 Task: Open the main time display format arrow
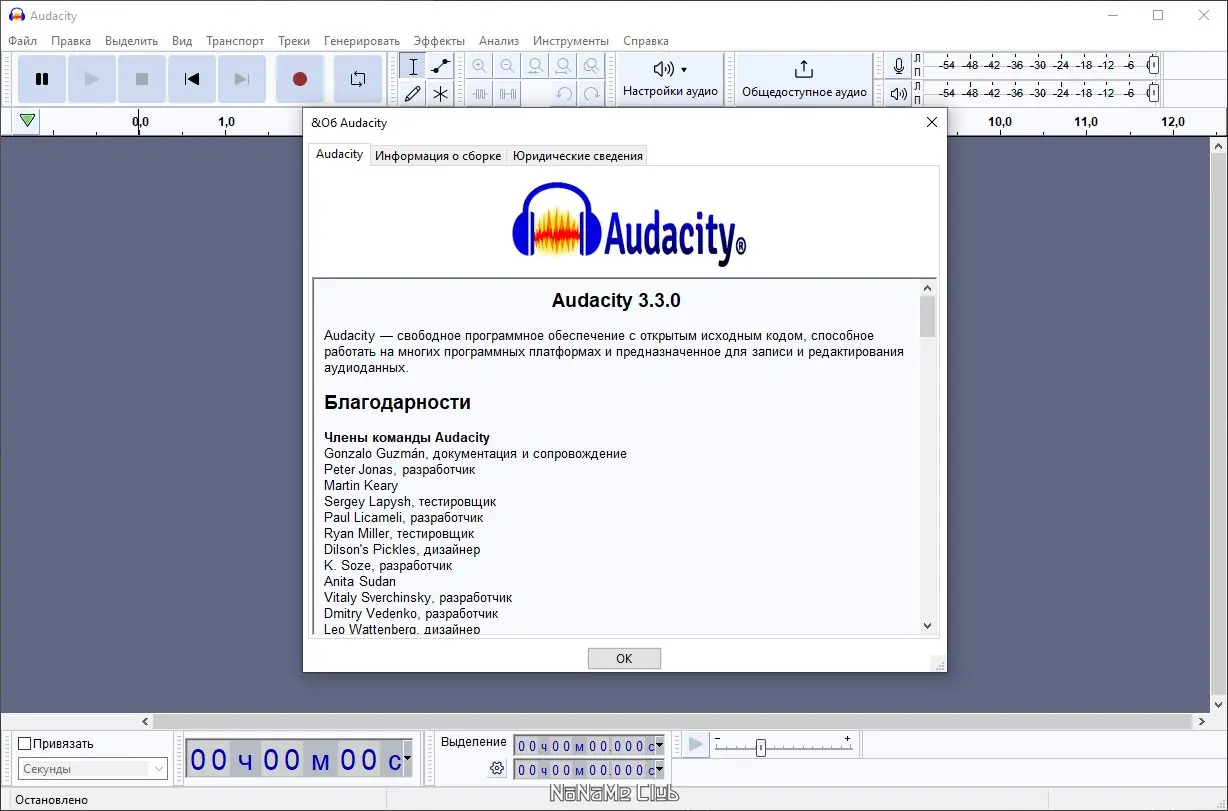click(x=408, y=760)
